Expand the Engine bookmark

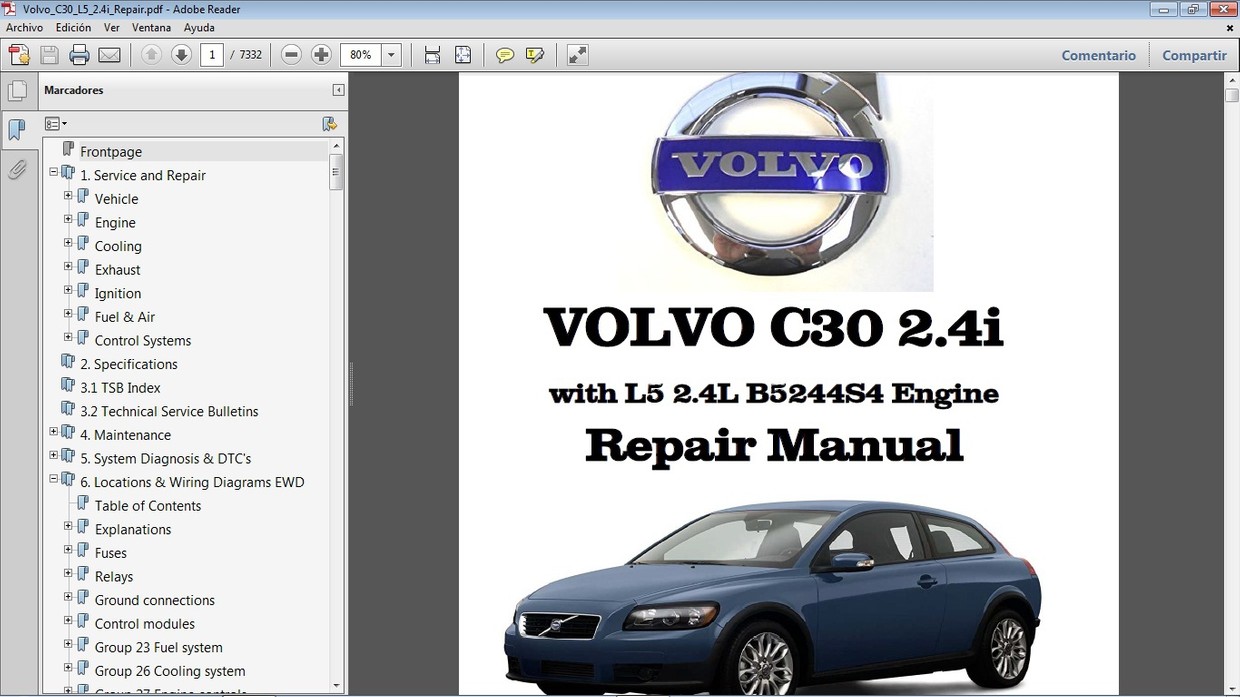click(x=68, y=220)
